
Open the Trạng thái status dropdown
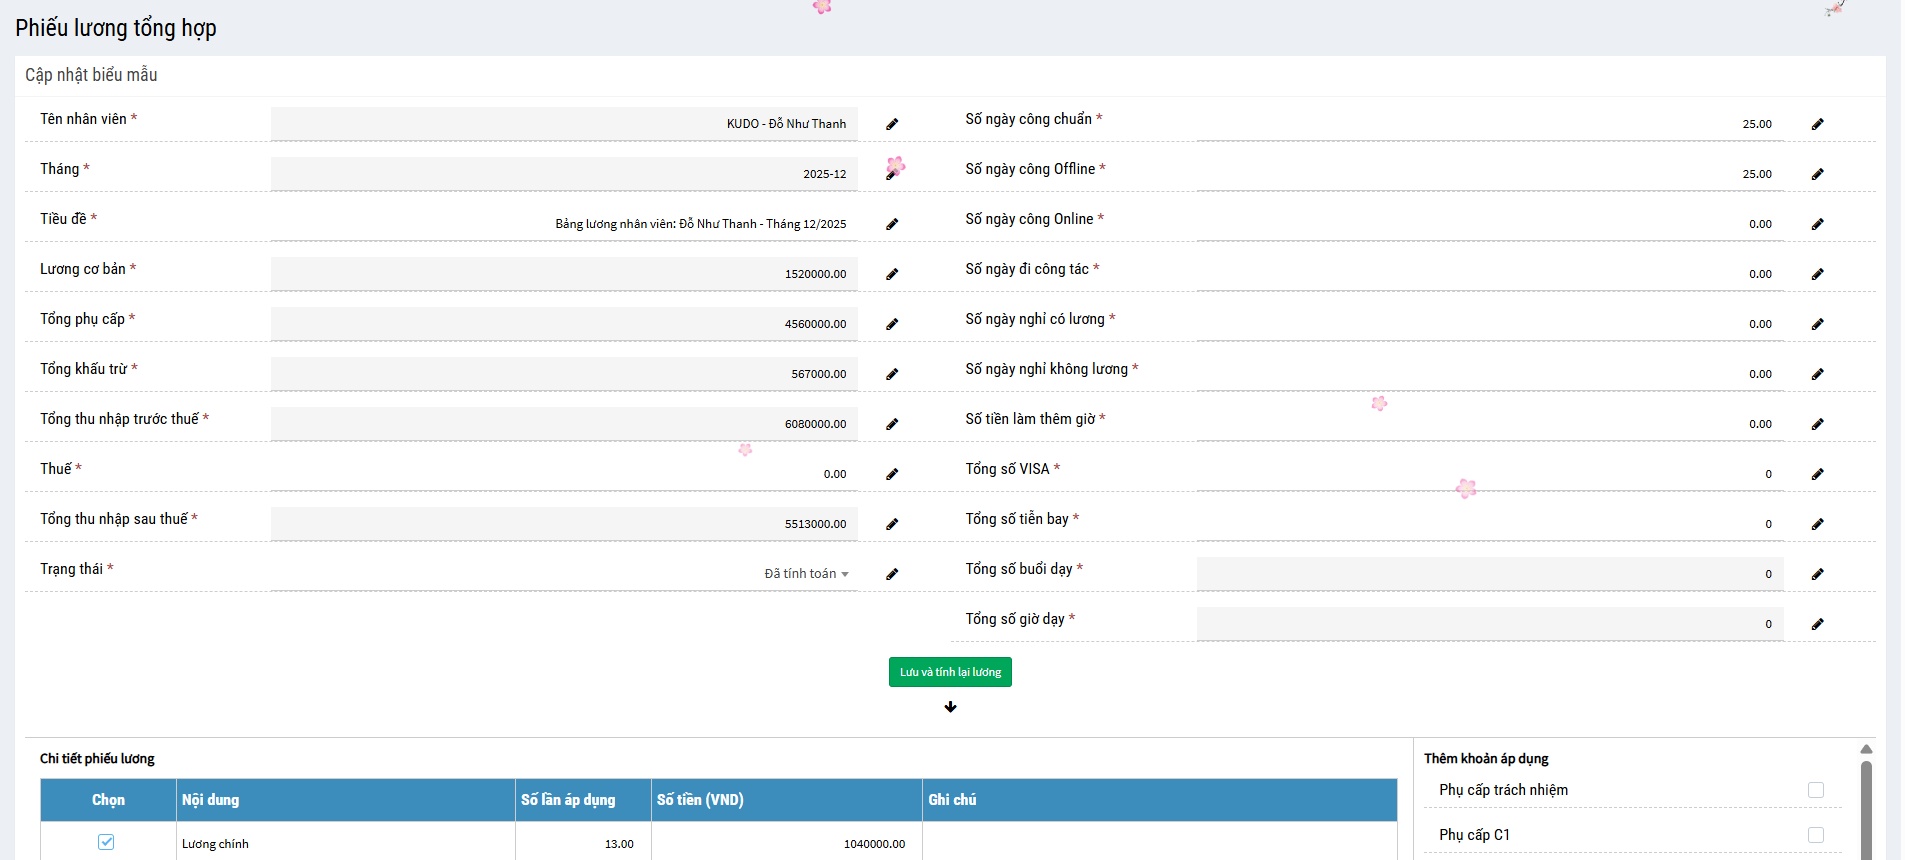(x=806, y=574)
